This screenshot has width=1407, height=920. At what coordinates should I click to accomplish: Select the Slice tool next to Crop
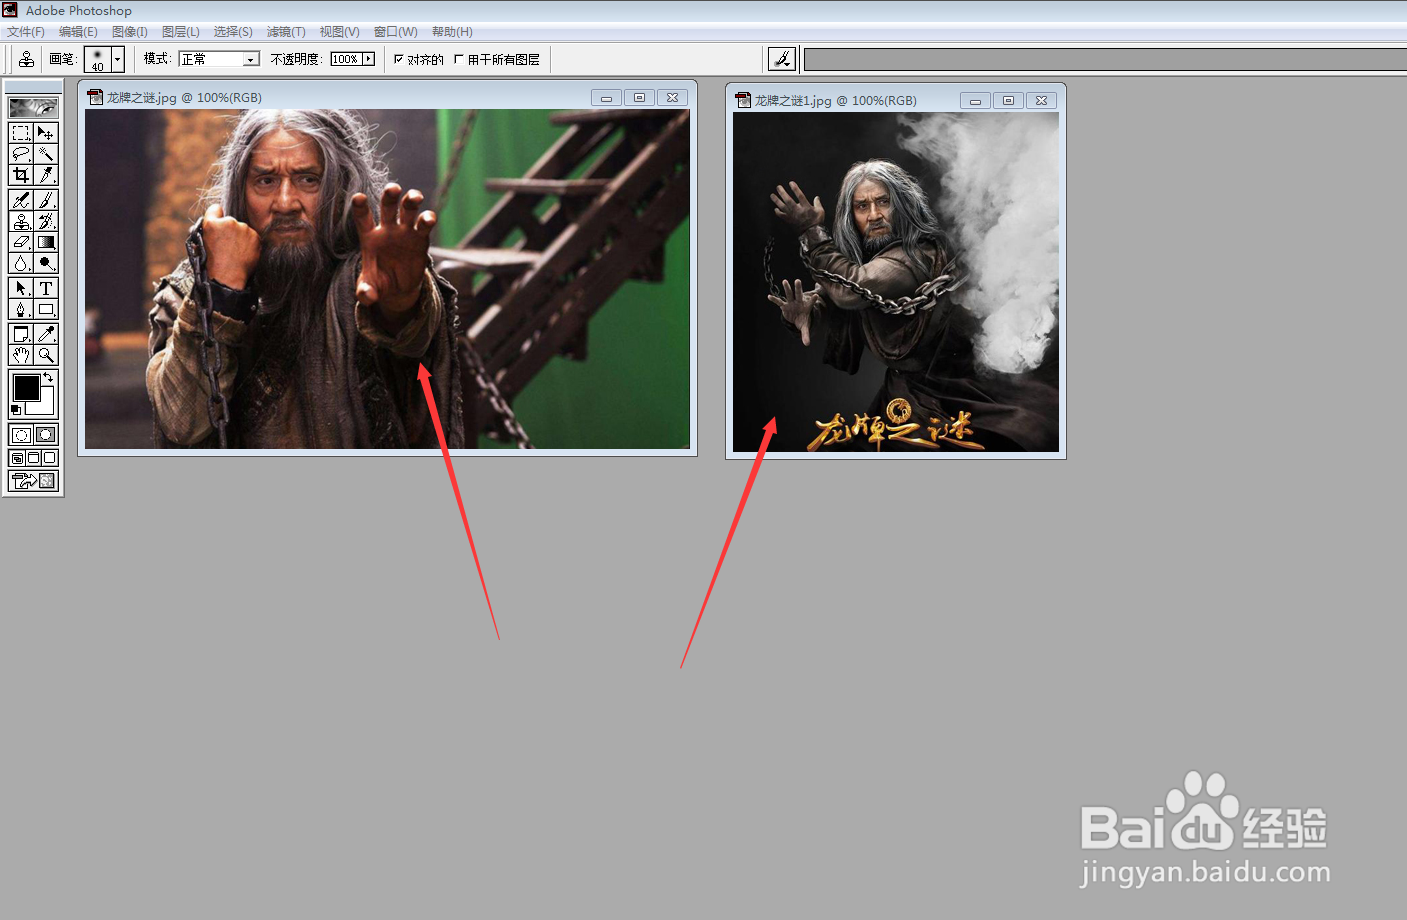coord(46,175)
